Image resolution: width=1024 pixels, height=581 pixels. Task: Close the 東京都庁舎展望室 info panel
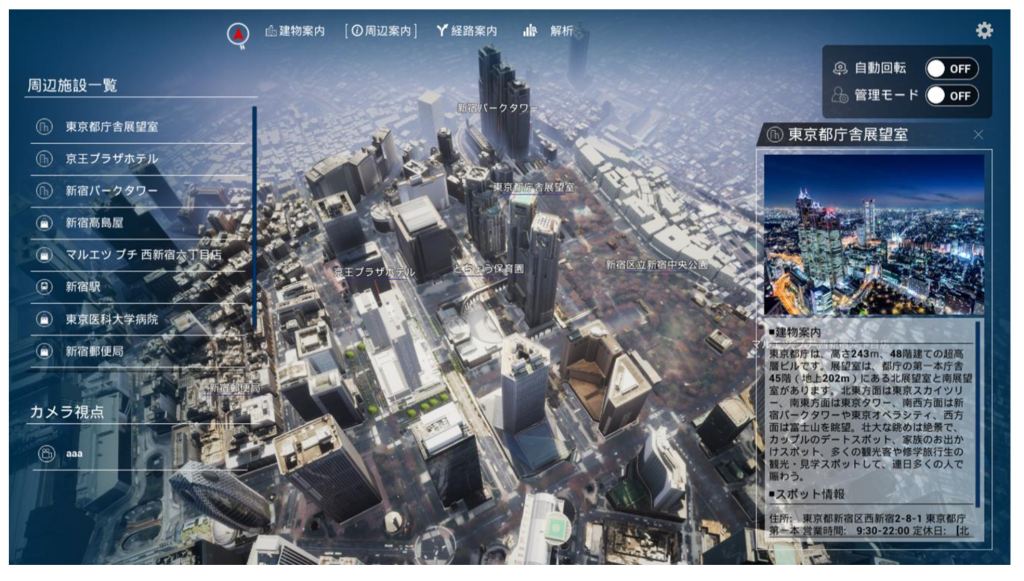[978, 134]
